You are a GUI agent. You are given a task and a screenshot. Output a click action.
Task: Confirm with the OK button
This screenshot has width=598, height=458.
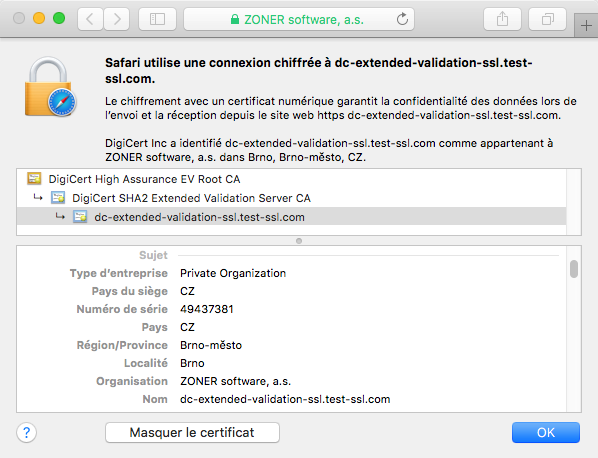point(546,432)
